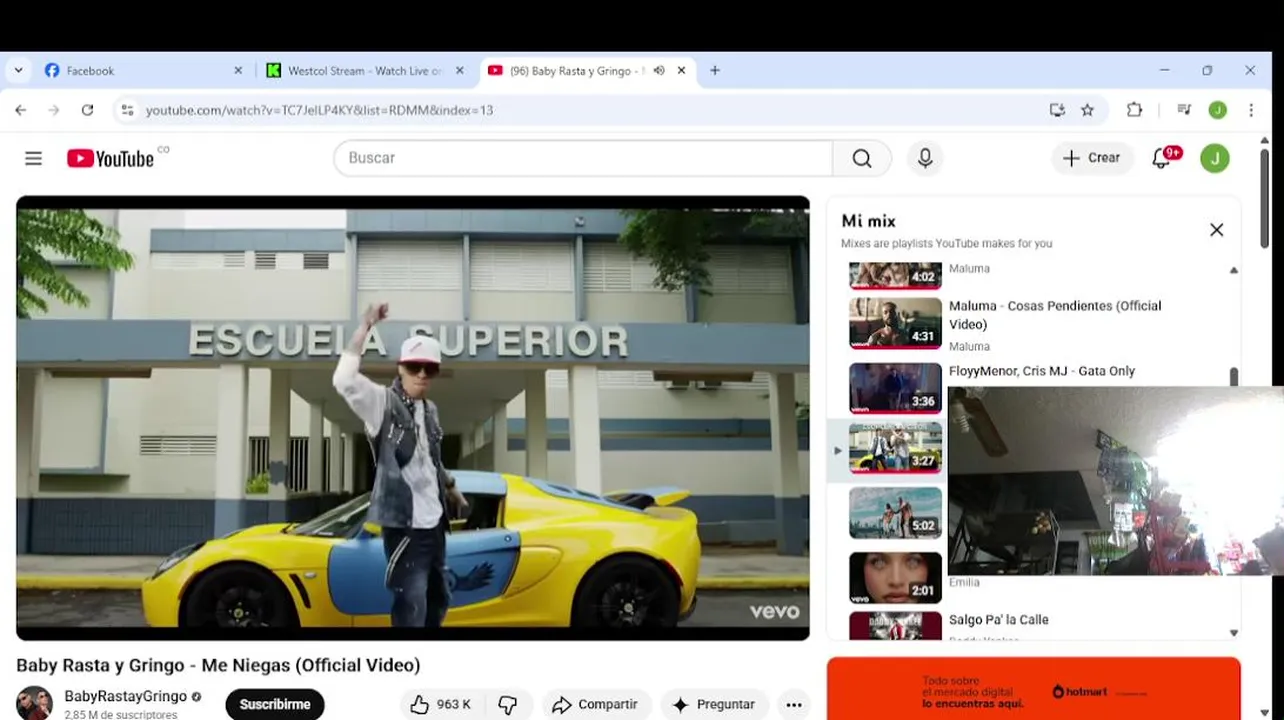Focus the Buscar search field
This screenshot has width=1284, height=720.
(583, 158)
